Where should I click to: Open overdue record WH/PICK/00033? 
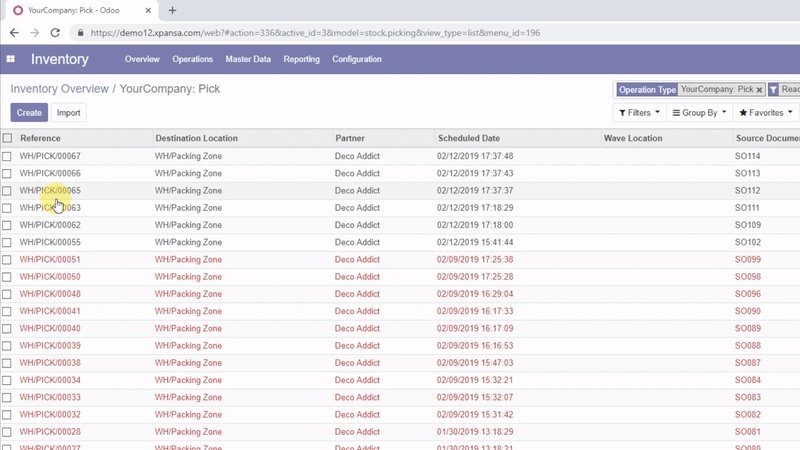pos(50,397)
